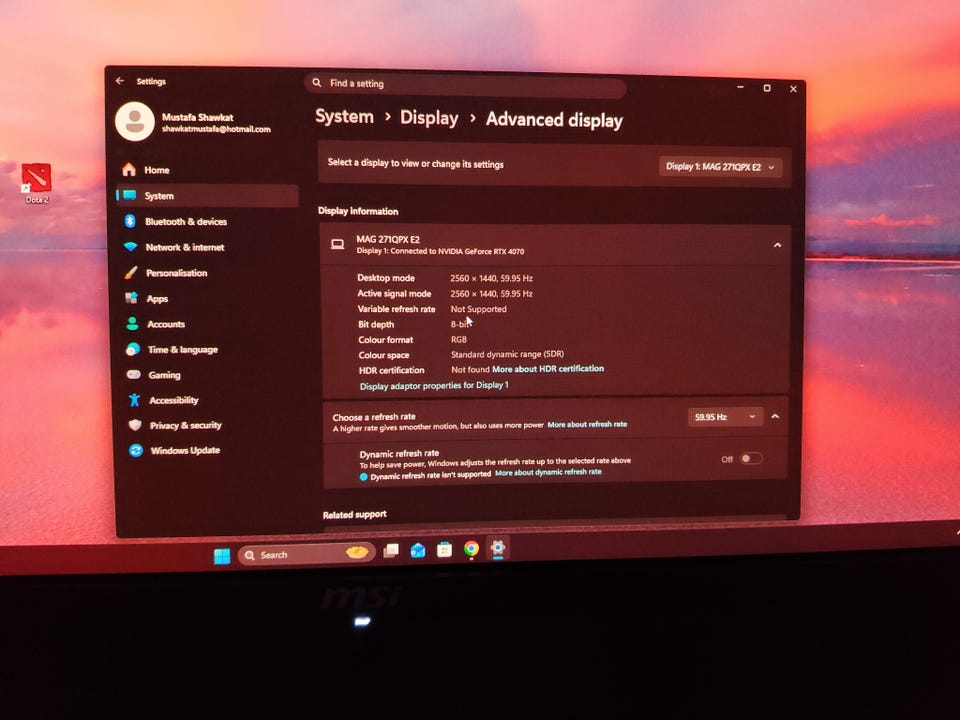960x720 pixels.
Task: Open More about dynamic refresh rate link
Action: (x=548, y=472)
